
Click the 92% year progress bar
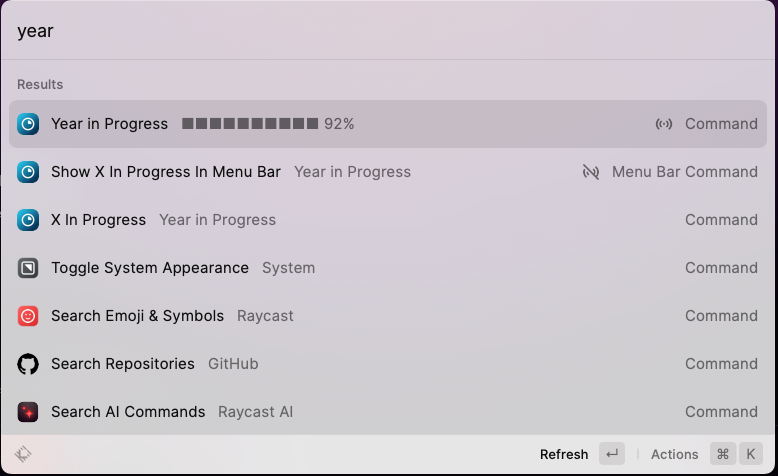pos(250,124)
